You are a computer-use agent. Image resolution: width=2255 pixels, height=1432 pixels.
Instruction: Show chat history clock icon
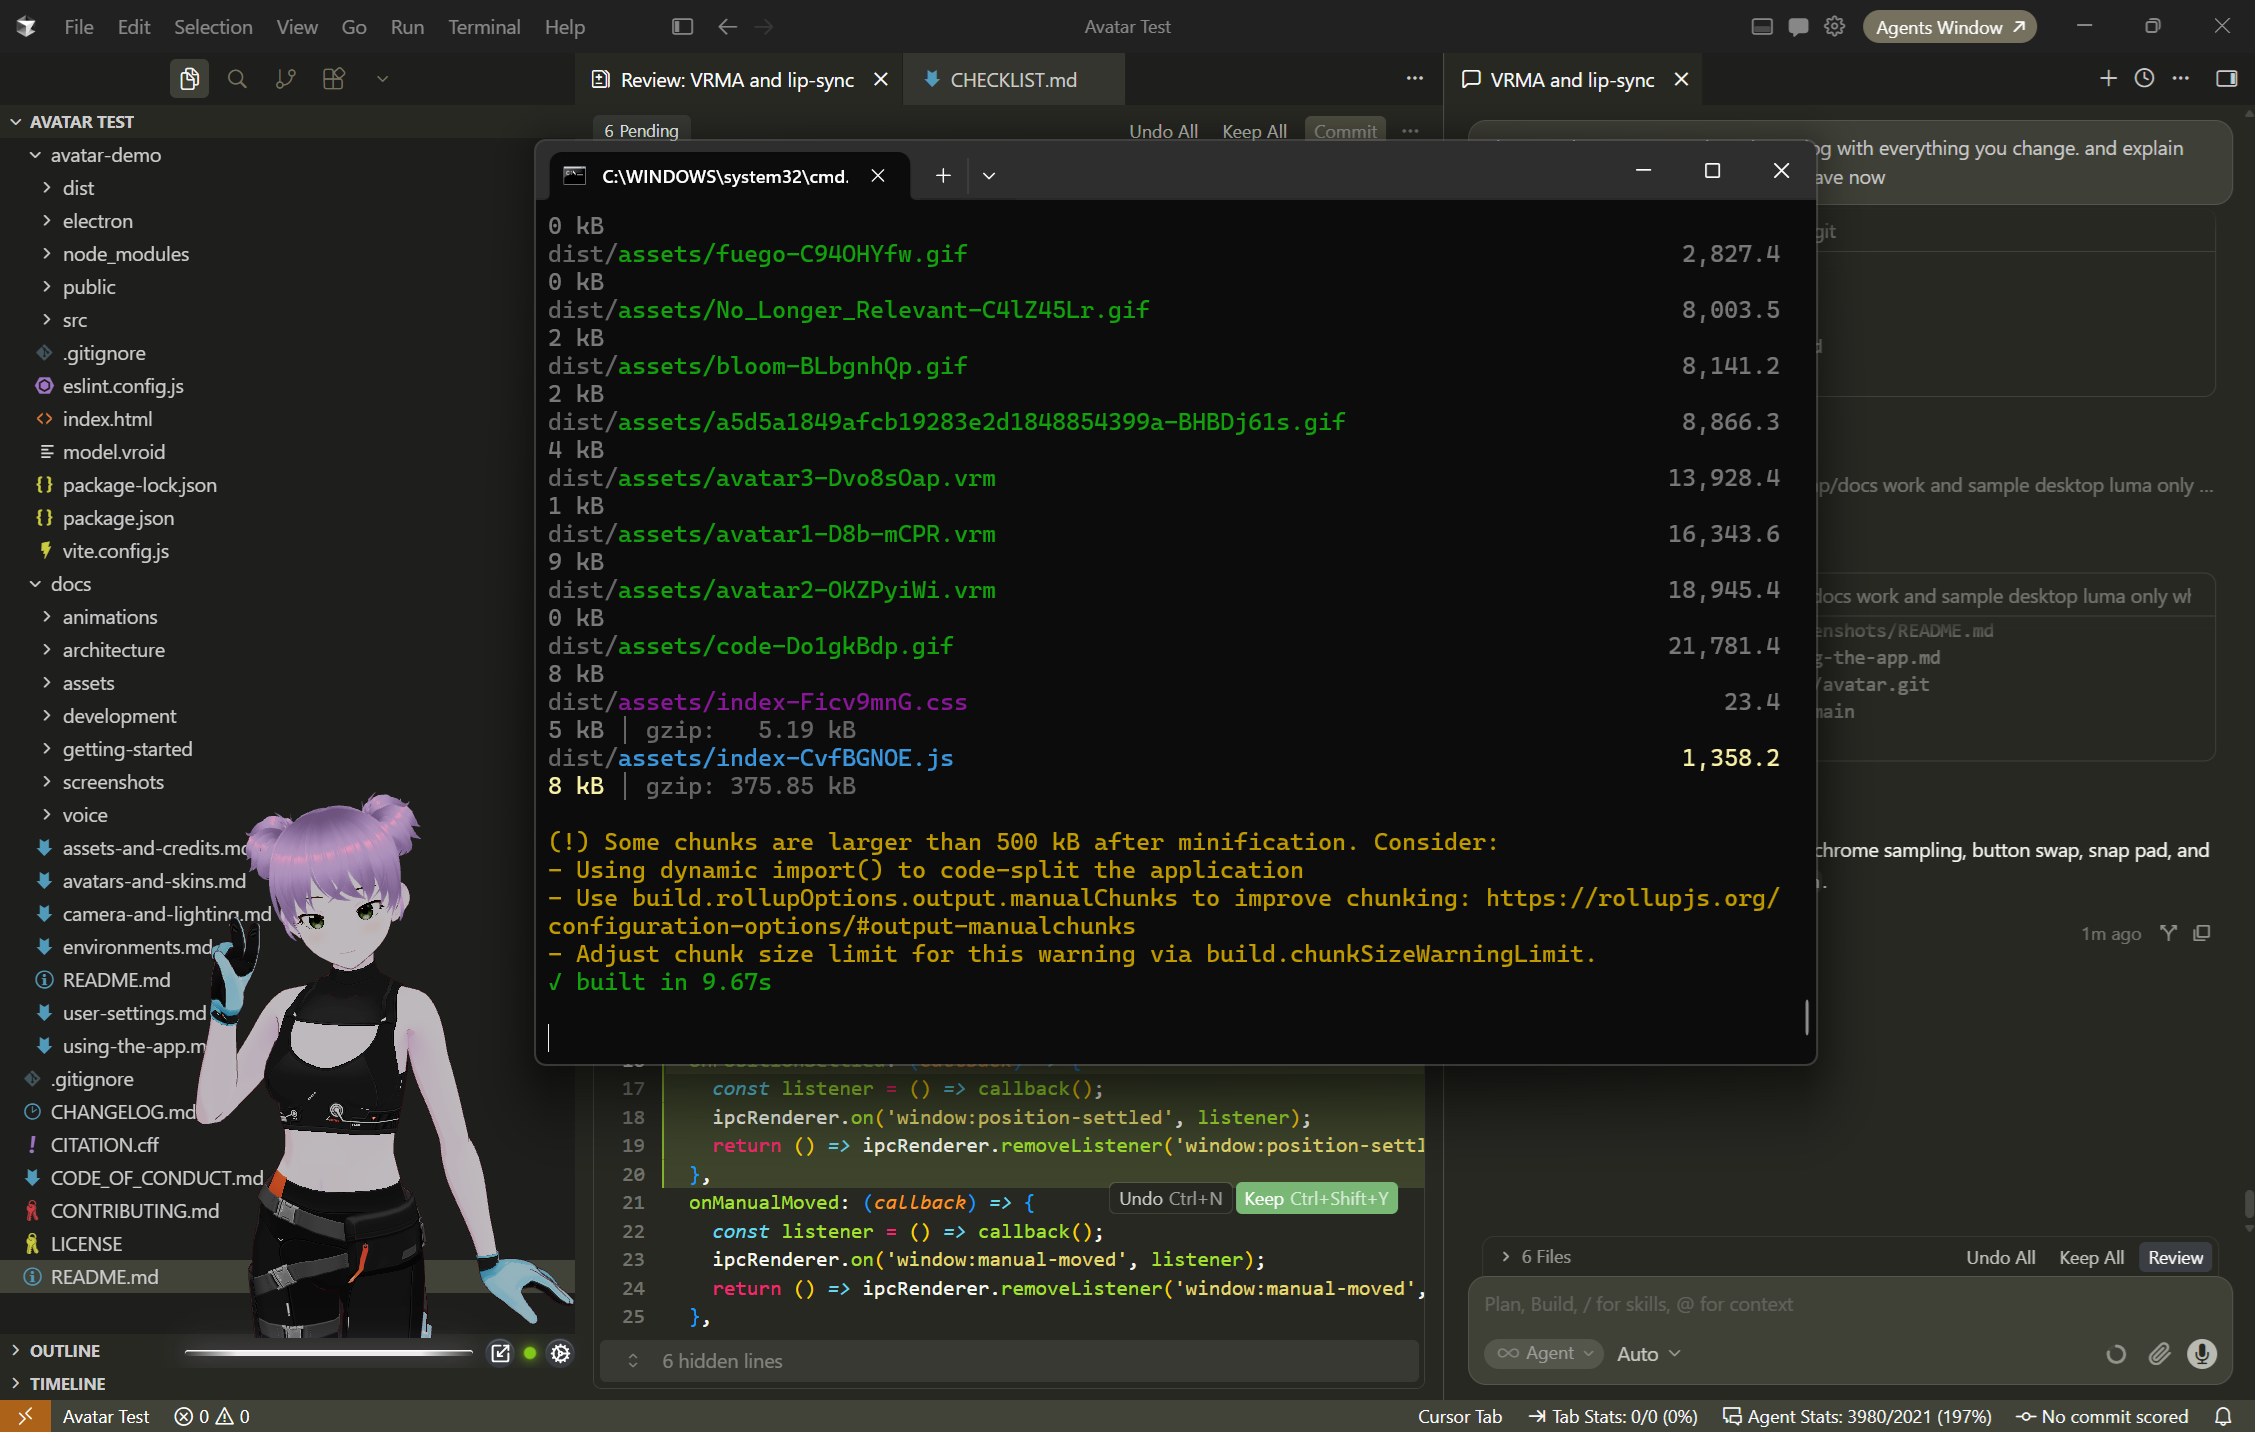coord(2144,78)
